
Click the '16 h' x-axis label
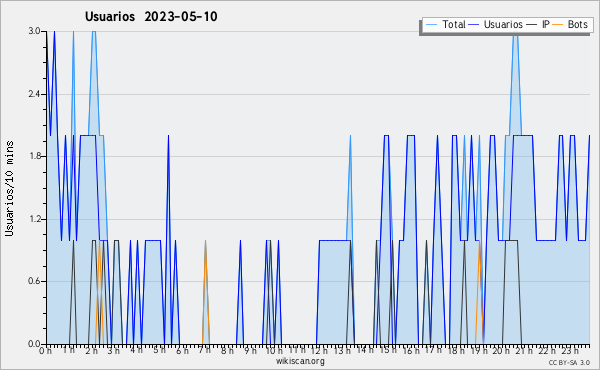[411, 350]
